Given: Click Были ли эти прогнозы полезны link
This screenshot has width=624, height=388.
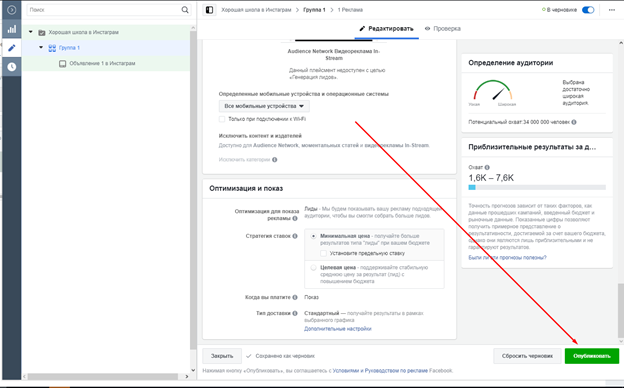Looking at the screenshot, I should (x=507, y=257).
